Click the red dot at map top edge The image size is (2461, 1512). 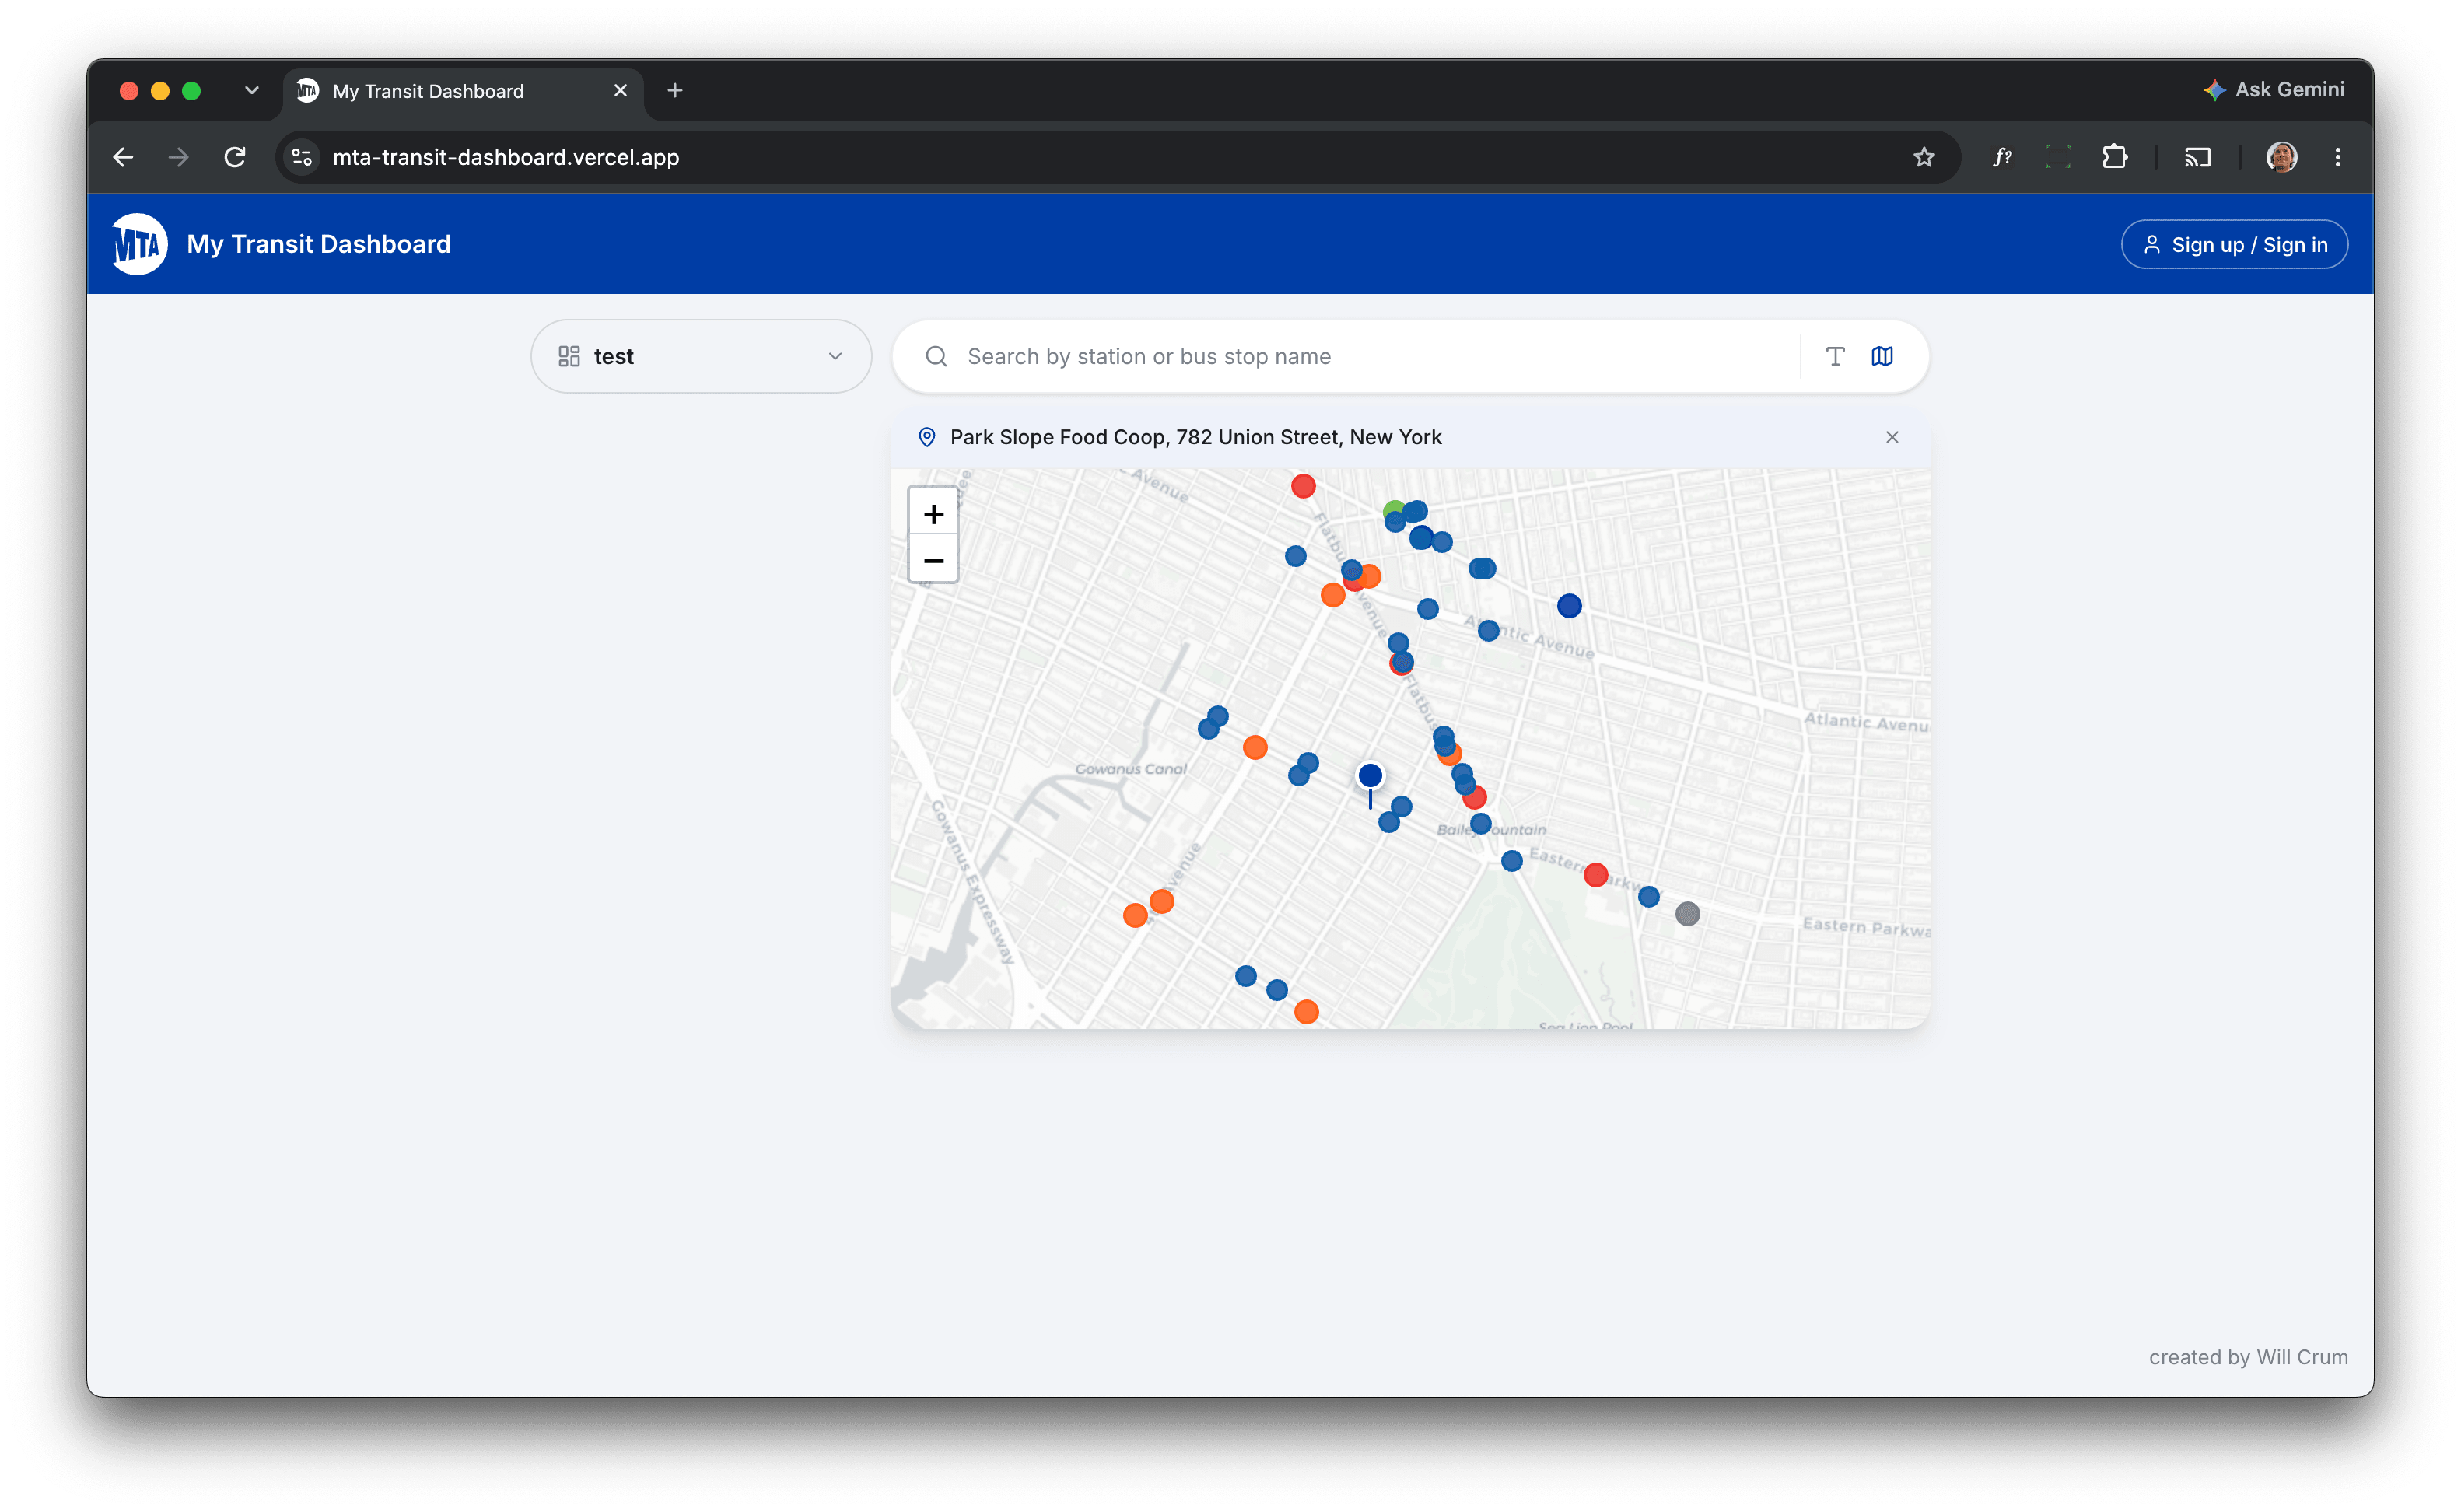[x=1302, y=487]
